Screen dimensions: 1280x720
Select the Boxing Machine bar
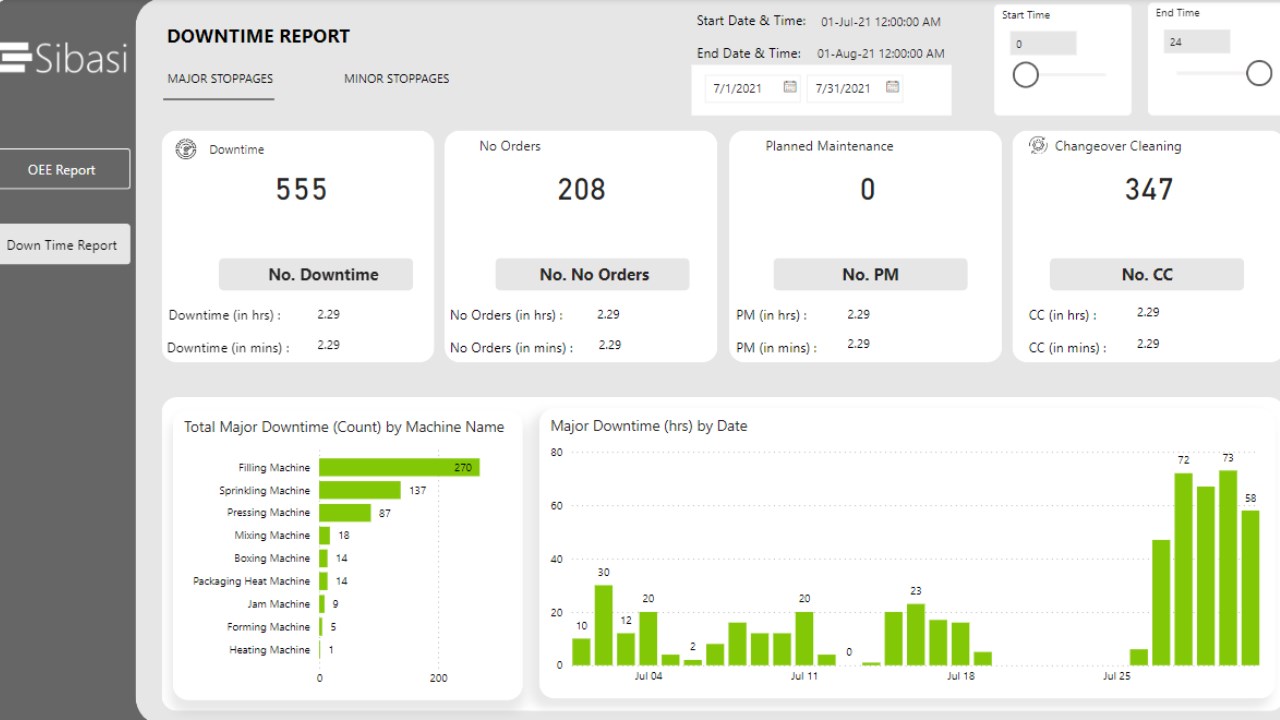pyautogui.click(x=324, y=558)
